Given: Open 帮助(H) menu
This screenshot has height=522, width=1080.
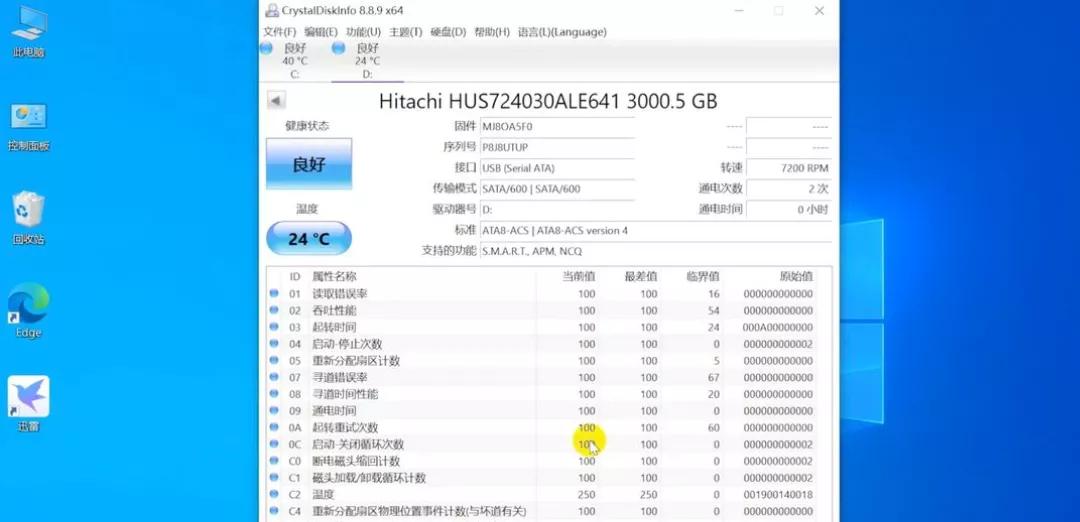Looking at the screenshot, I should (x=492, y=32).
